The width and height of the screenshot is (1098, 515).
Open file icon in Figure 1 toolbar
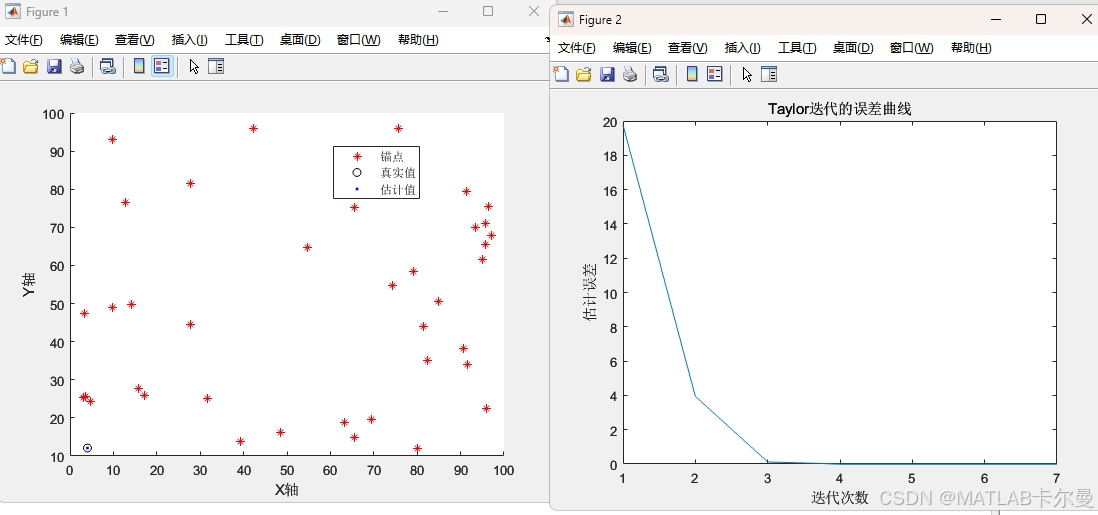[x=30, y=67]
